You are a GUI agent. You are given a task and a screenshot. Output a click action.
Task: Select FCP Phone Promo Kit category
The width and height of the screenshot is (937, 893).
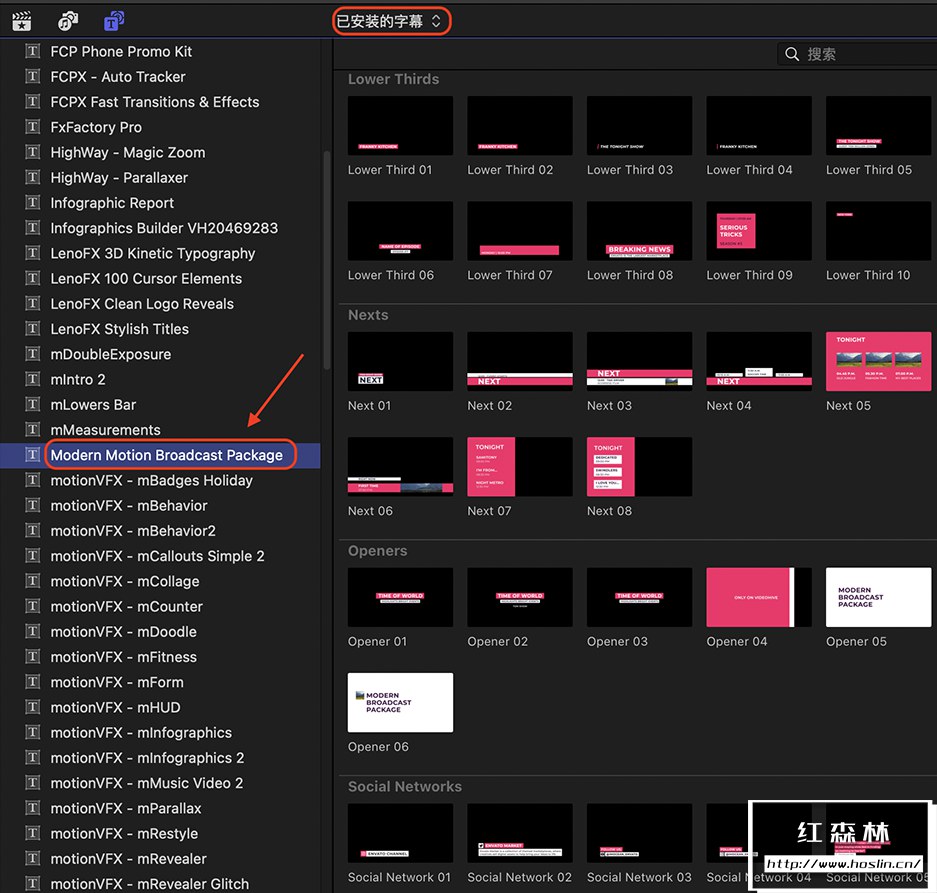(160, 51)
